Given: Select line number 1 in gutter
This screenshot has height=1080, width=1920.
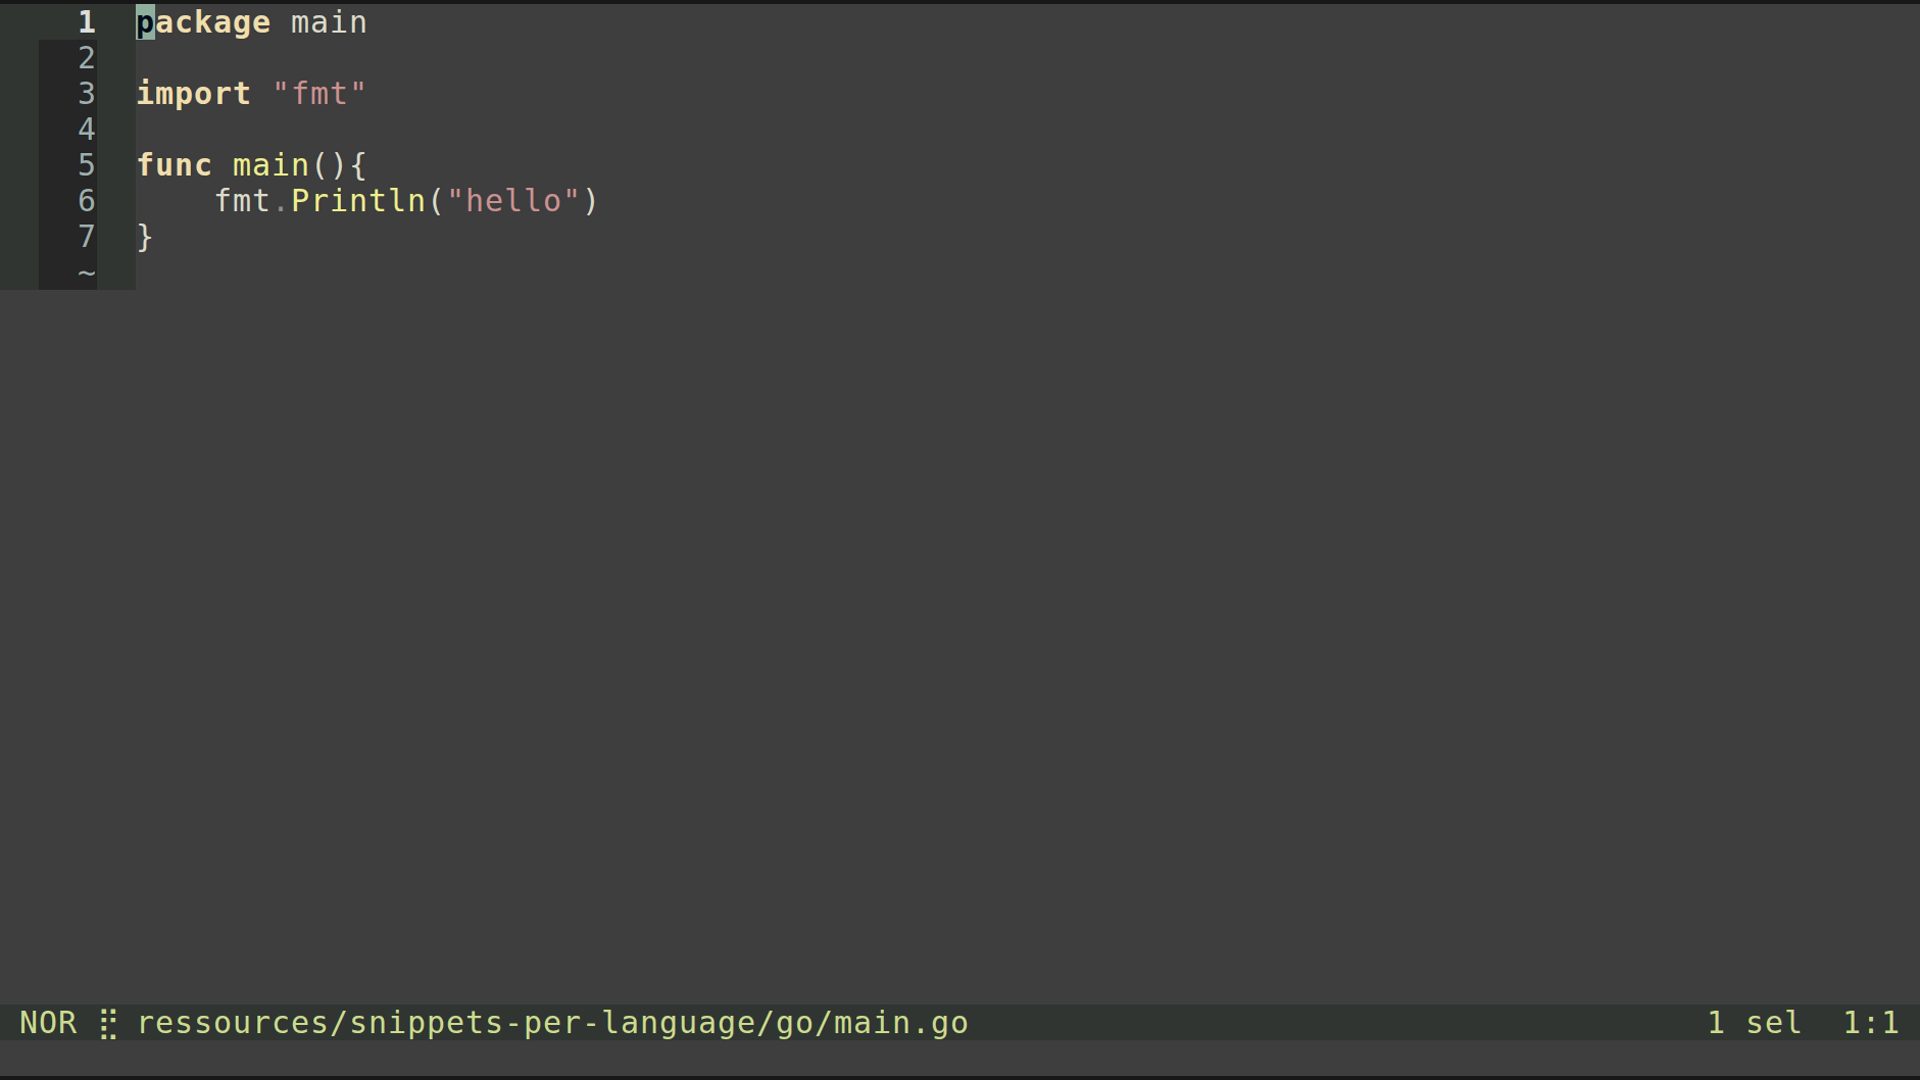Looking at the screenshot, I should (87, 22).
